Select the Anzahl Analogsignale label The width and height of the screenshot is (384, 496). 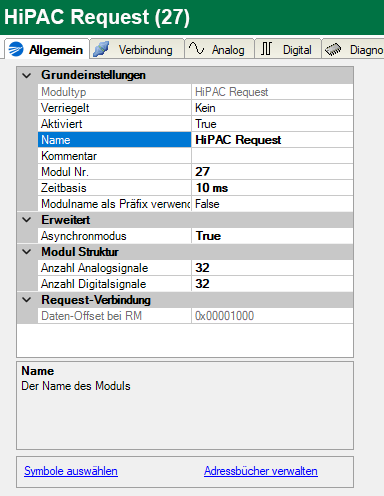(x=114, y=268)
